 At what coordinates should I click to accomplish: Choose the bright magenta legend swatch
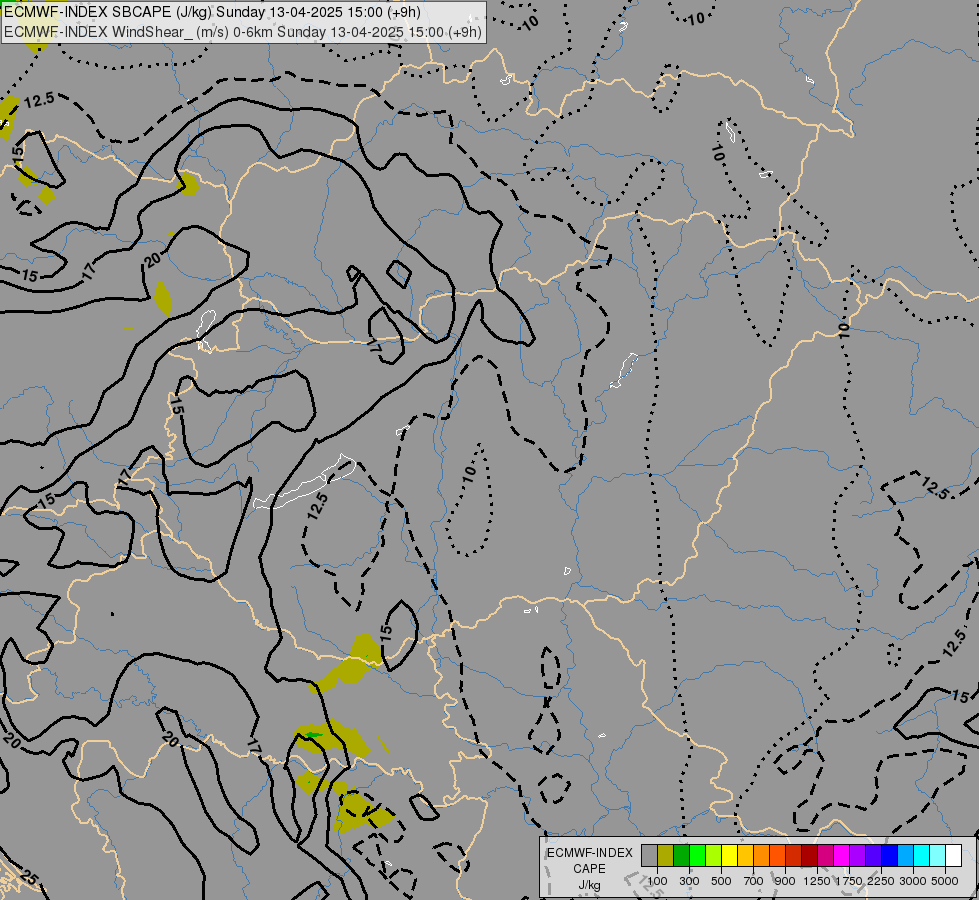point(842,855)
